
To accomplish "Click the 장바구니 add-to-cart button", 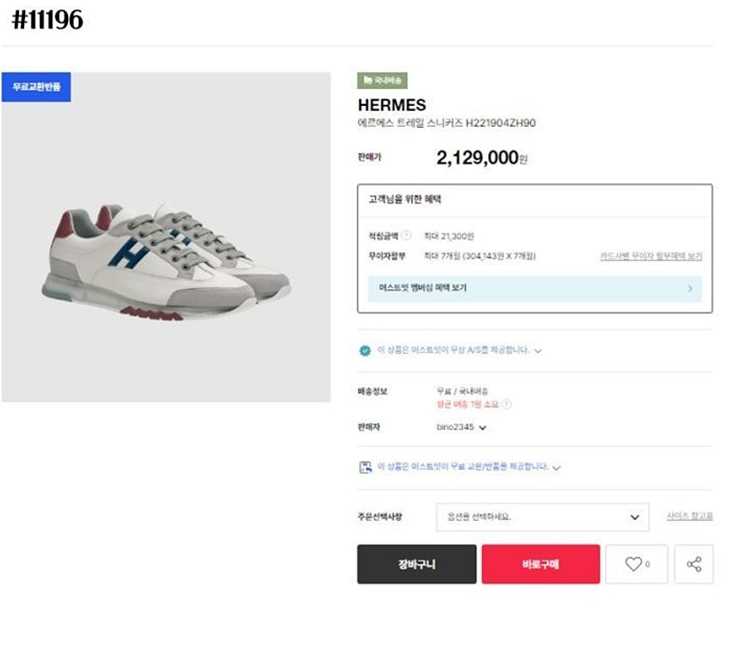I will pos(417,564).
